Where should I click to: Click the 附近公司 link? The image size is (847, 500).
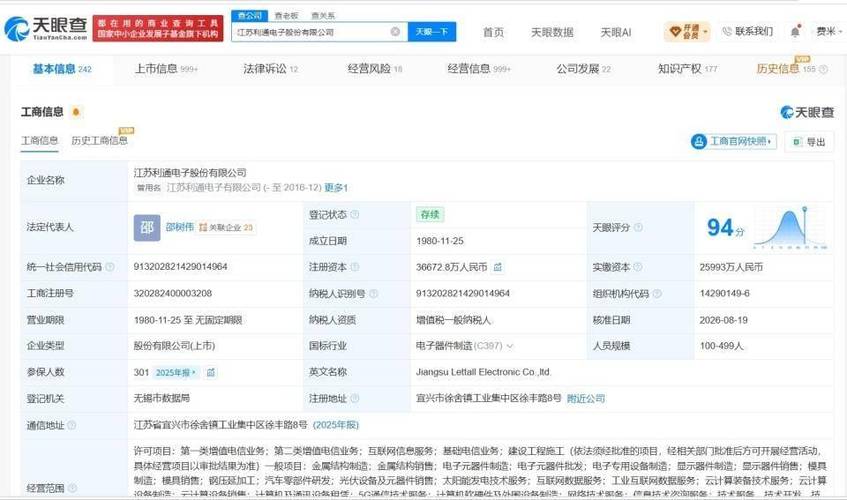586,398
